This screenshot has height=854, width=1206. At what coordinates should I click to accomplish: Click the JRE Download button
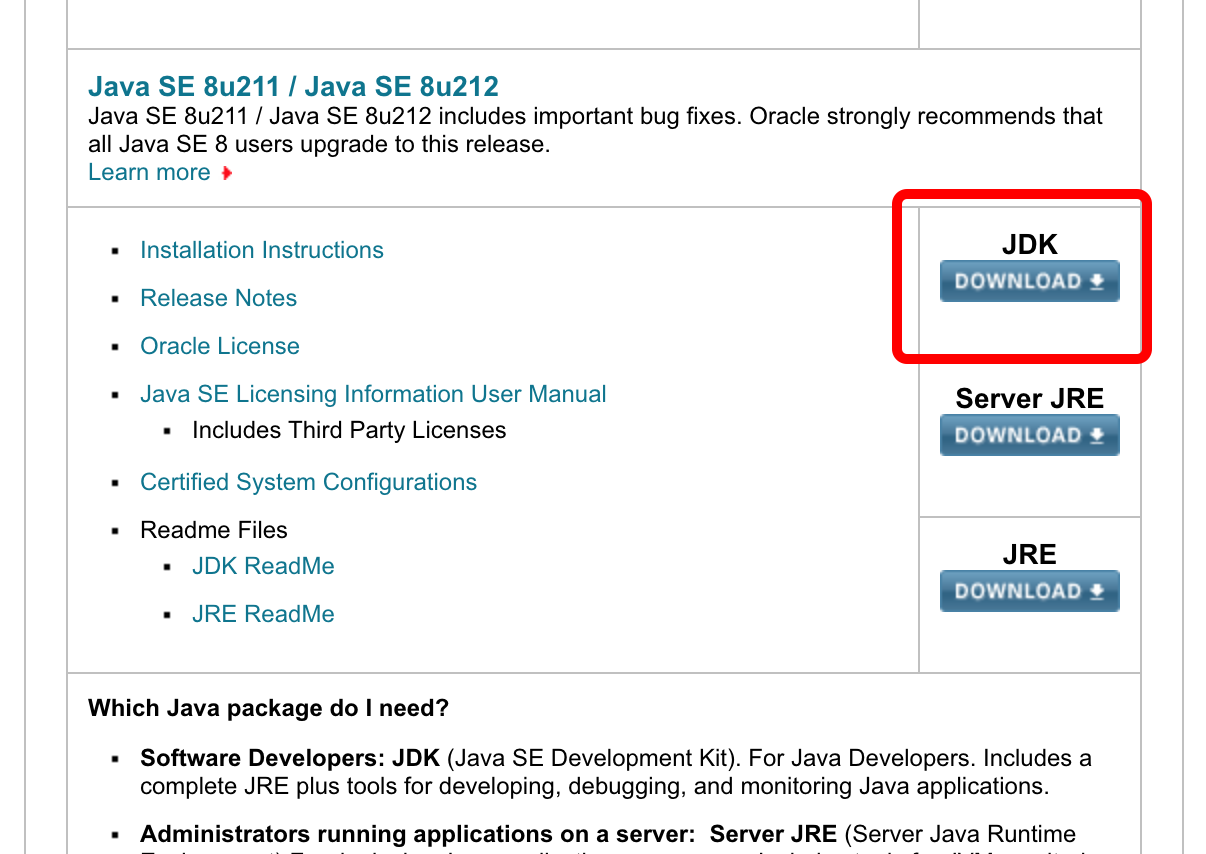(x=1029, y=591)
